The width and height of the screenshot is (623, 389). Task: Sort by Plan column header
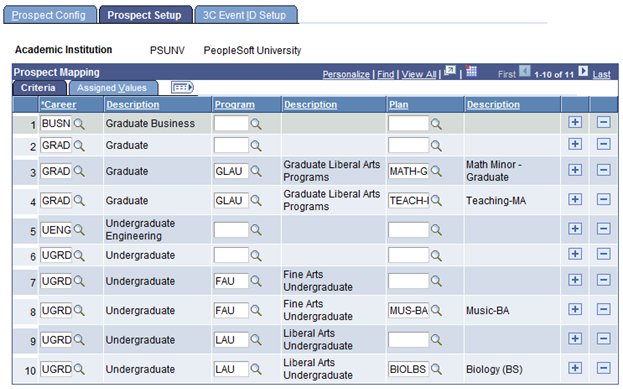click(399, 105)
